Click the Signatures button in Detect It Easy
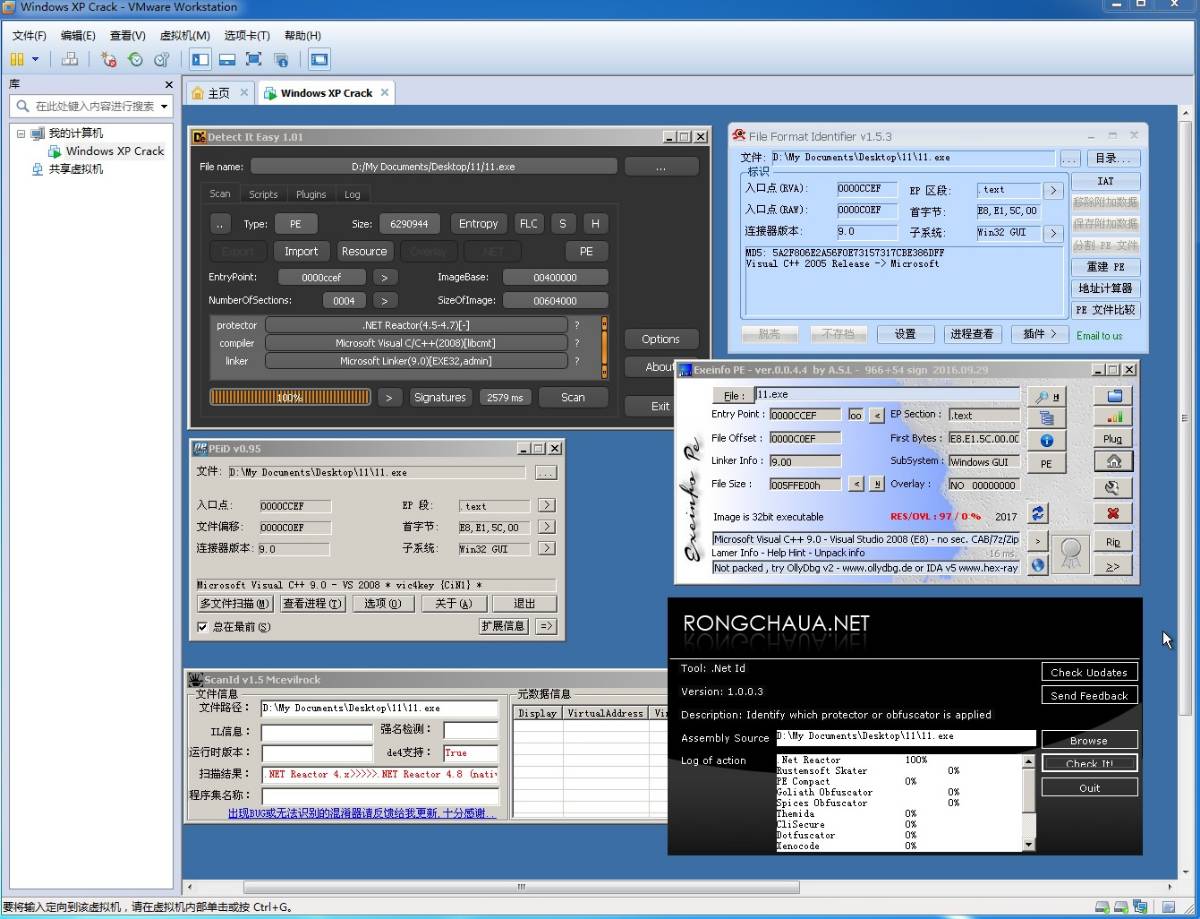Screen dimensions: 1200x919 pyautogui.click(x=440, y=397)
